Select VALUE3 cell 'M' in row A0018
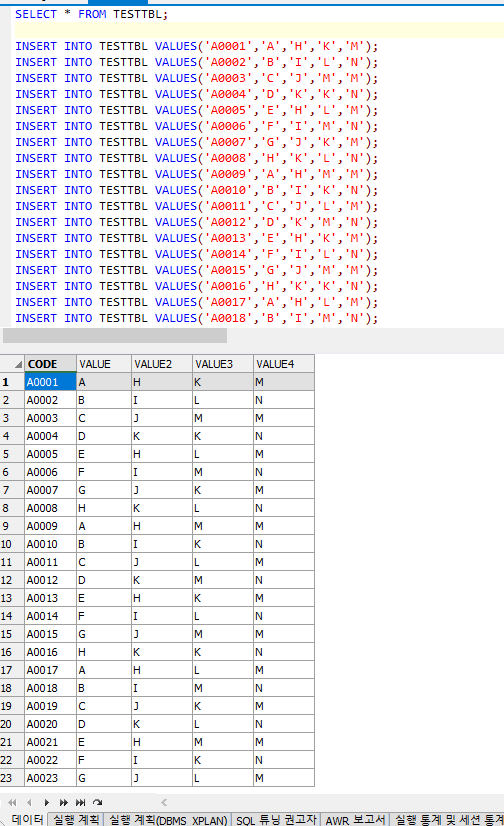 pyautogui.click(x=223, y=688)
